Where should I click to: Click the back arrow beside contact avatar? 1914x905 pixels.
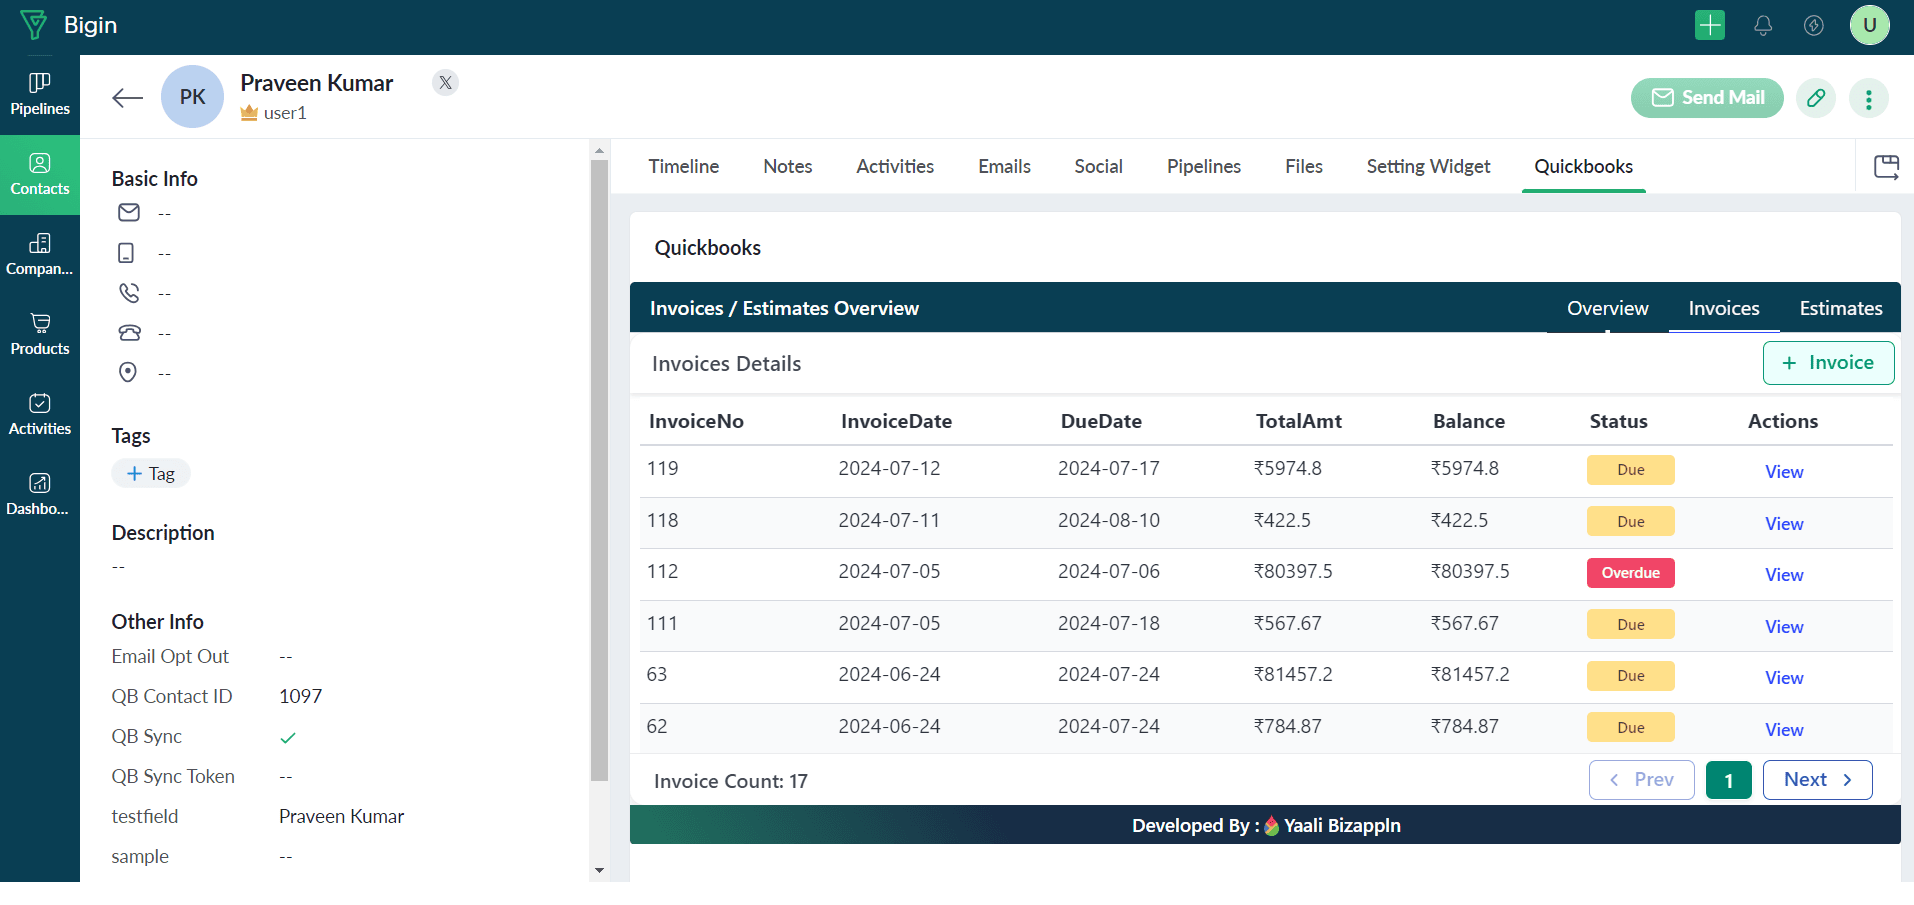(x=127, y=98)
